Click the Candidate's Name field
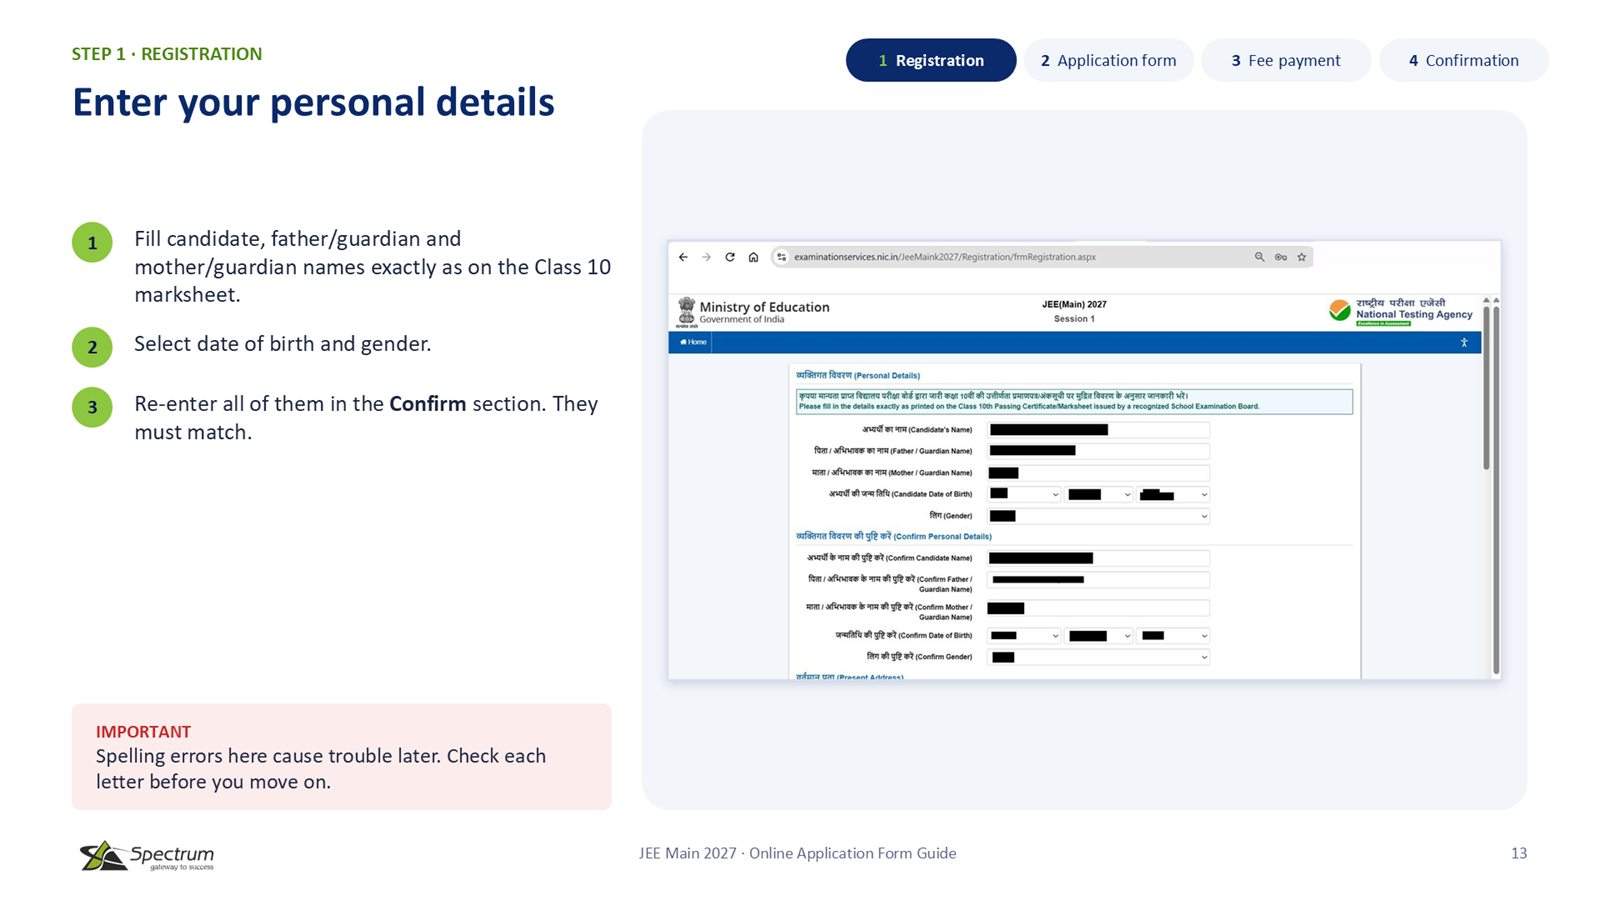This screenshot has width=1600, height=900. point(1099,430)
